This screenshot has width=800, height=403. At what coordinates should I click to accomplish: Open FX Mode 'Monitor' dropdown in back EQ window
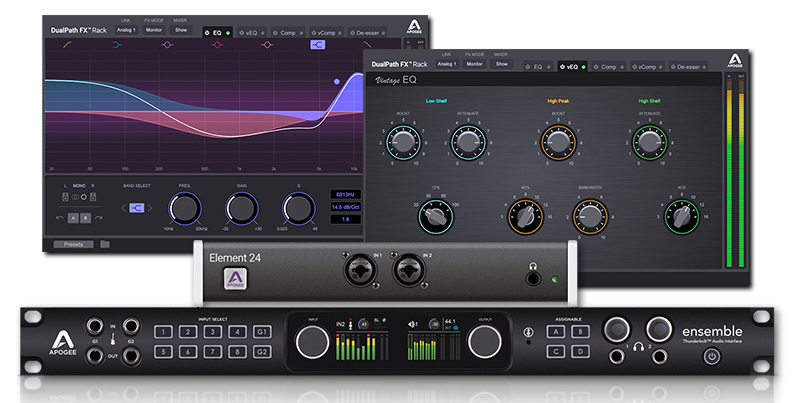point(154,30)
